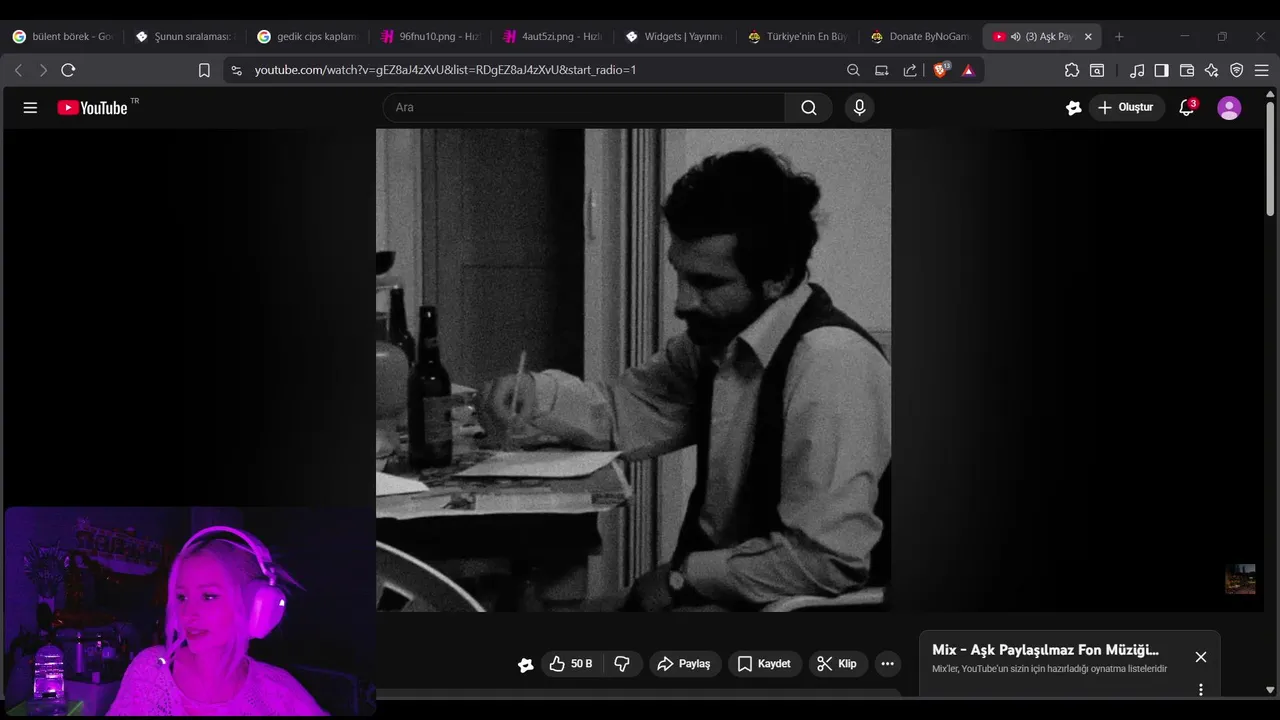The image size is (1280, 720).
Task: Click the Klip clip button
Action: point(837,664)
